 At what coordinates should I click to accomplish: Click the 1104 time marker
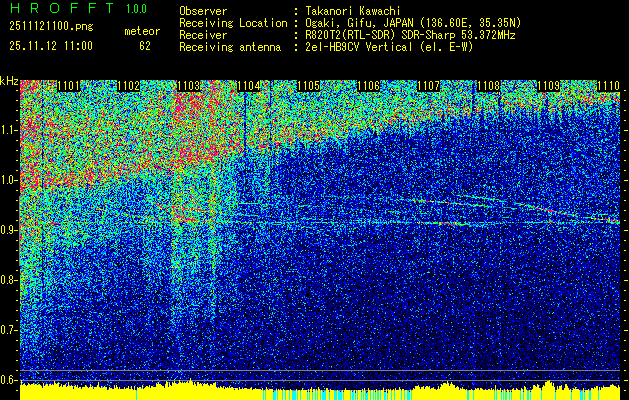point(249,86)
